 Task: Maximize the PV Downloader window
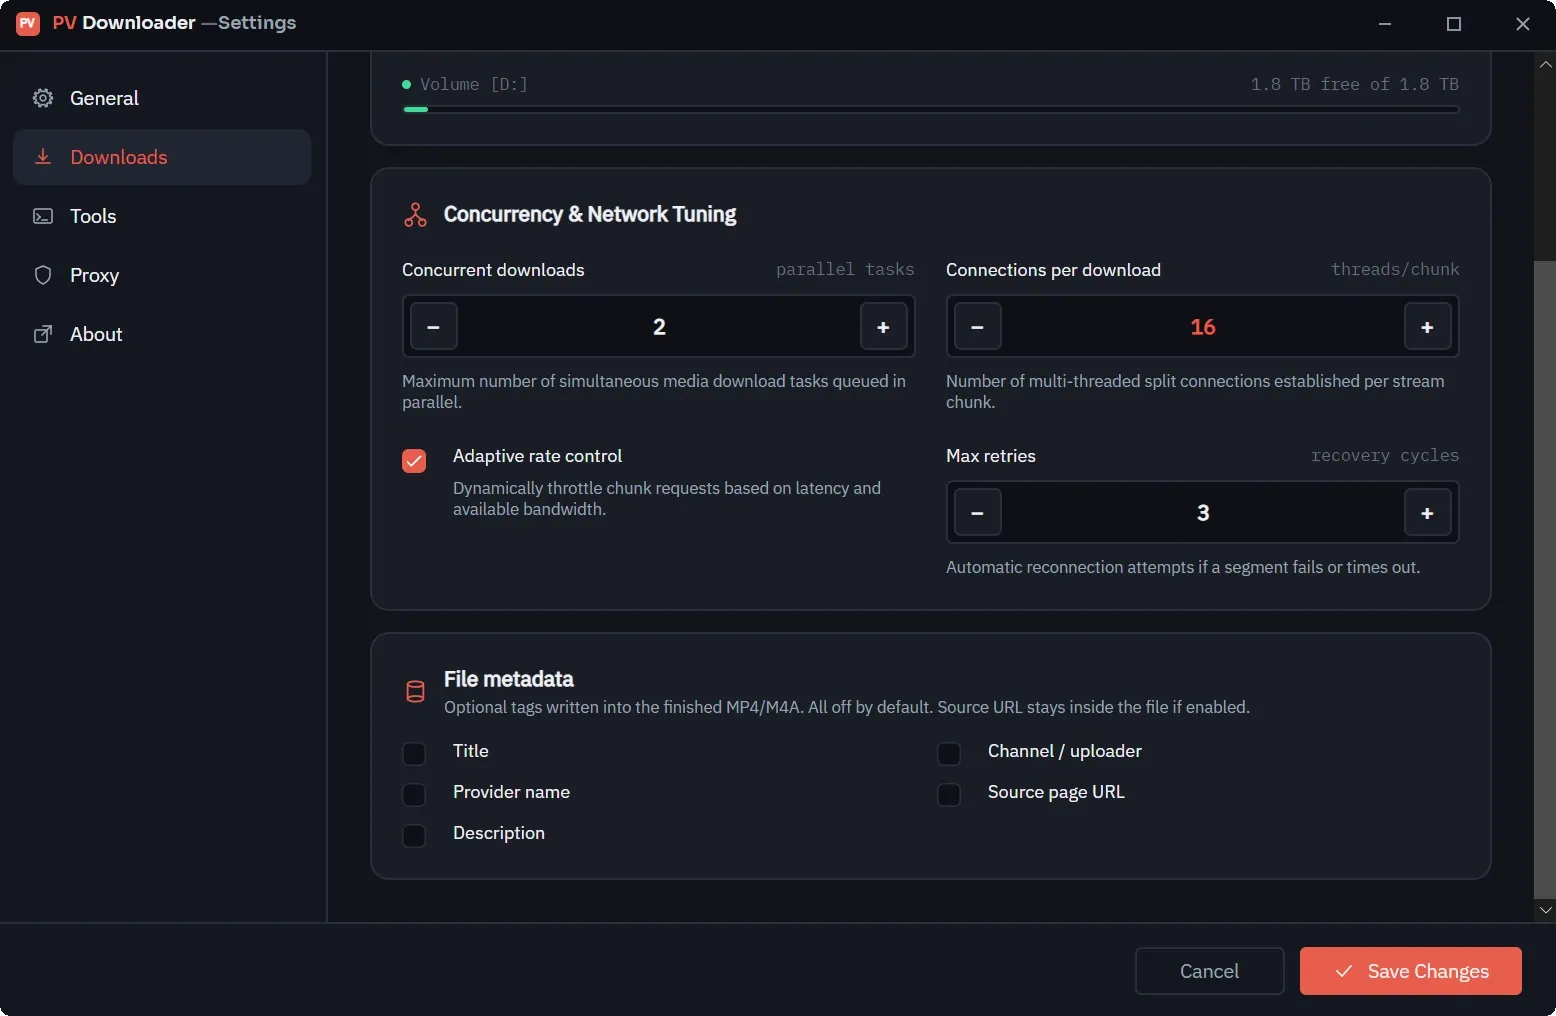pyautogui.click(x=1454, y=24)
